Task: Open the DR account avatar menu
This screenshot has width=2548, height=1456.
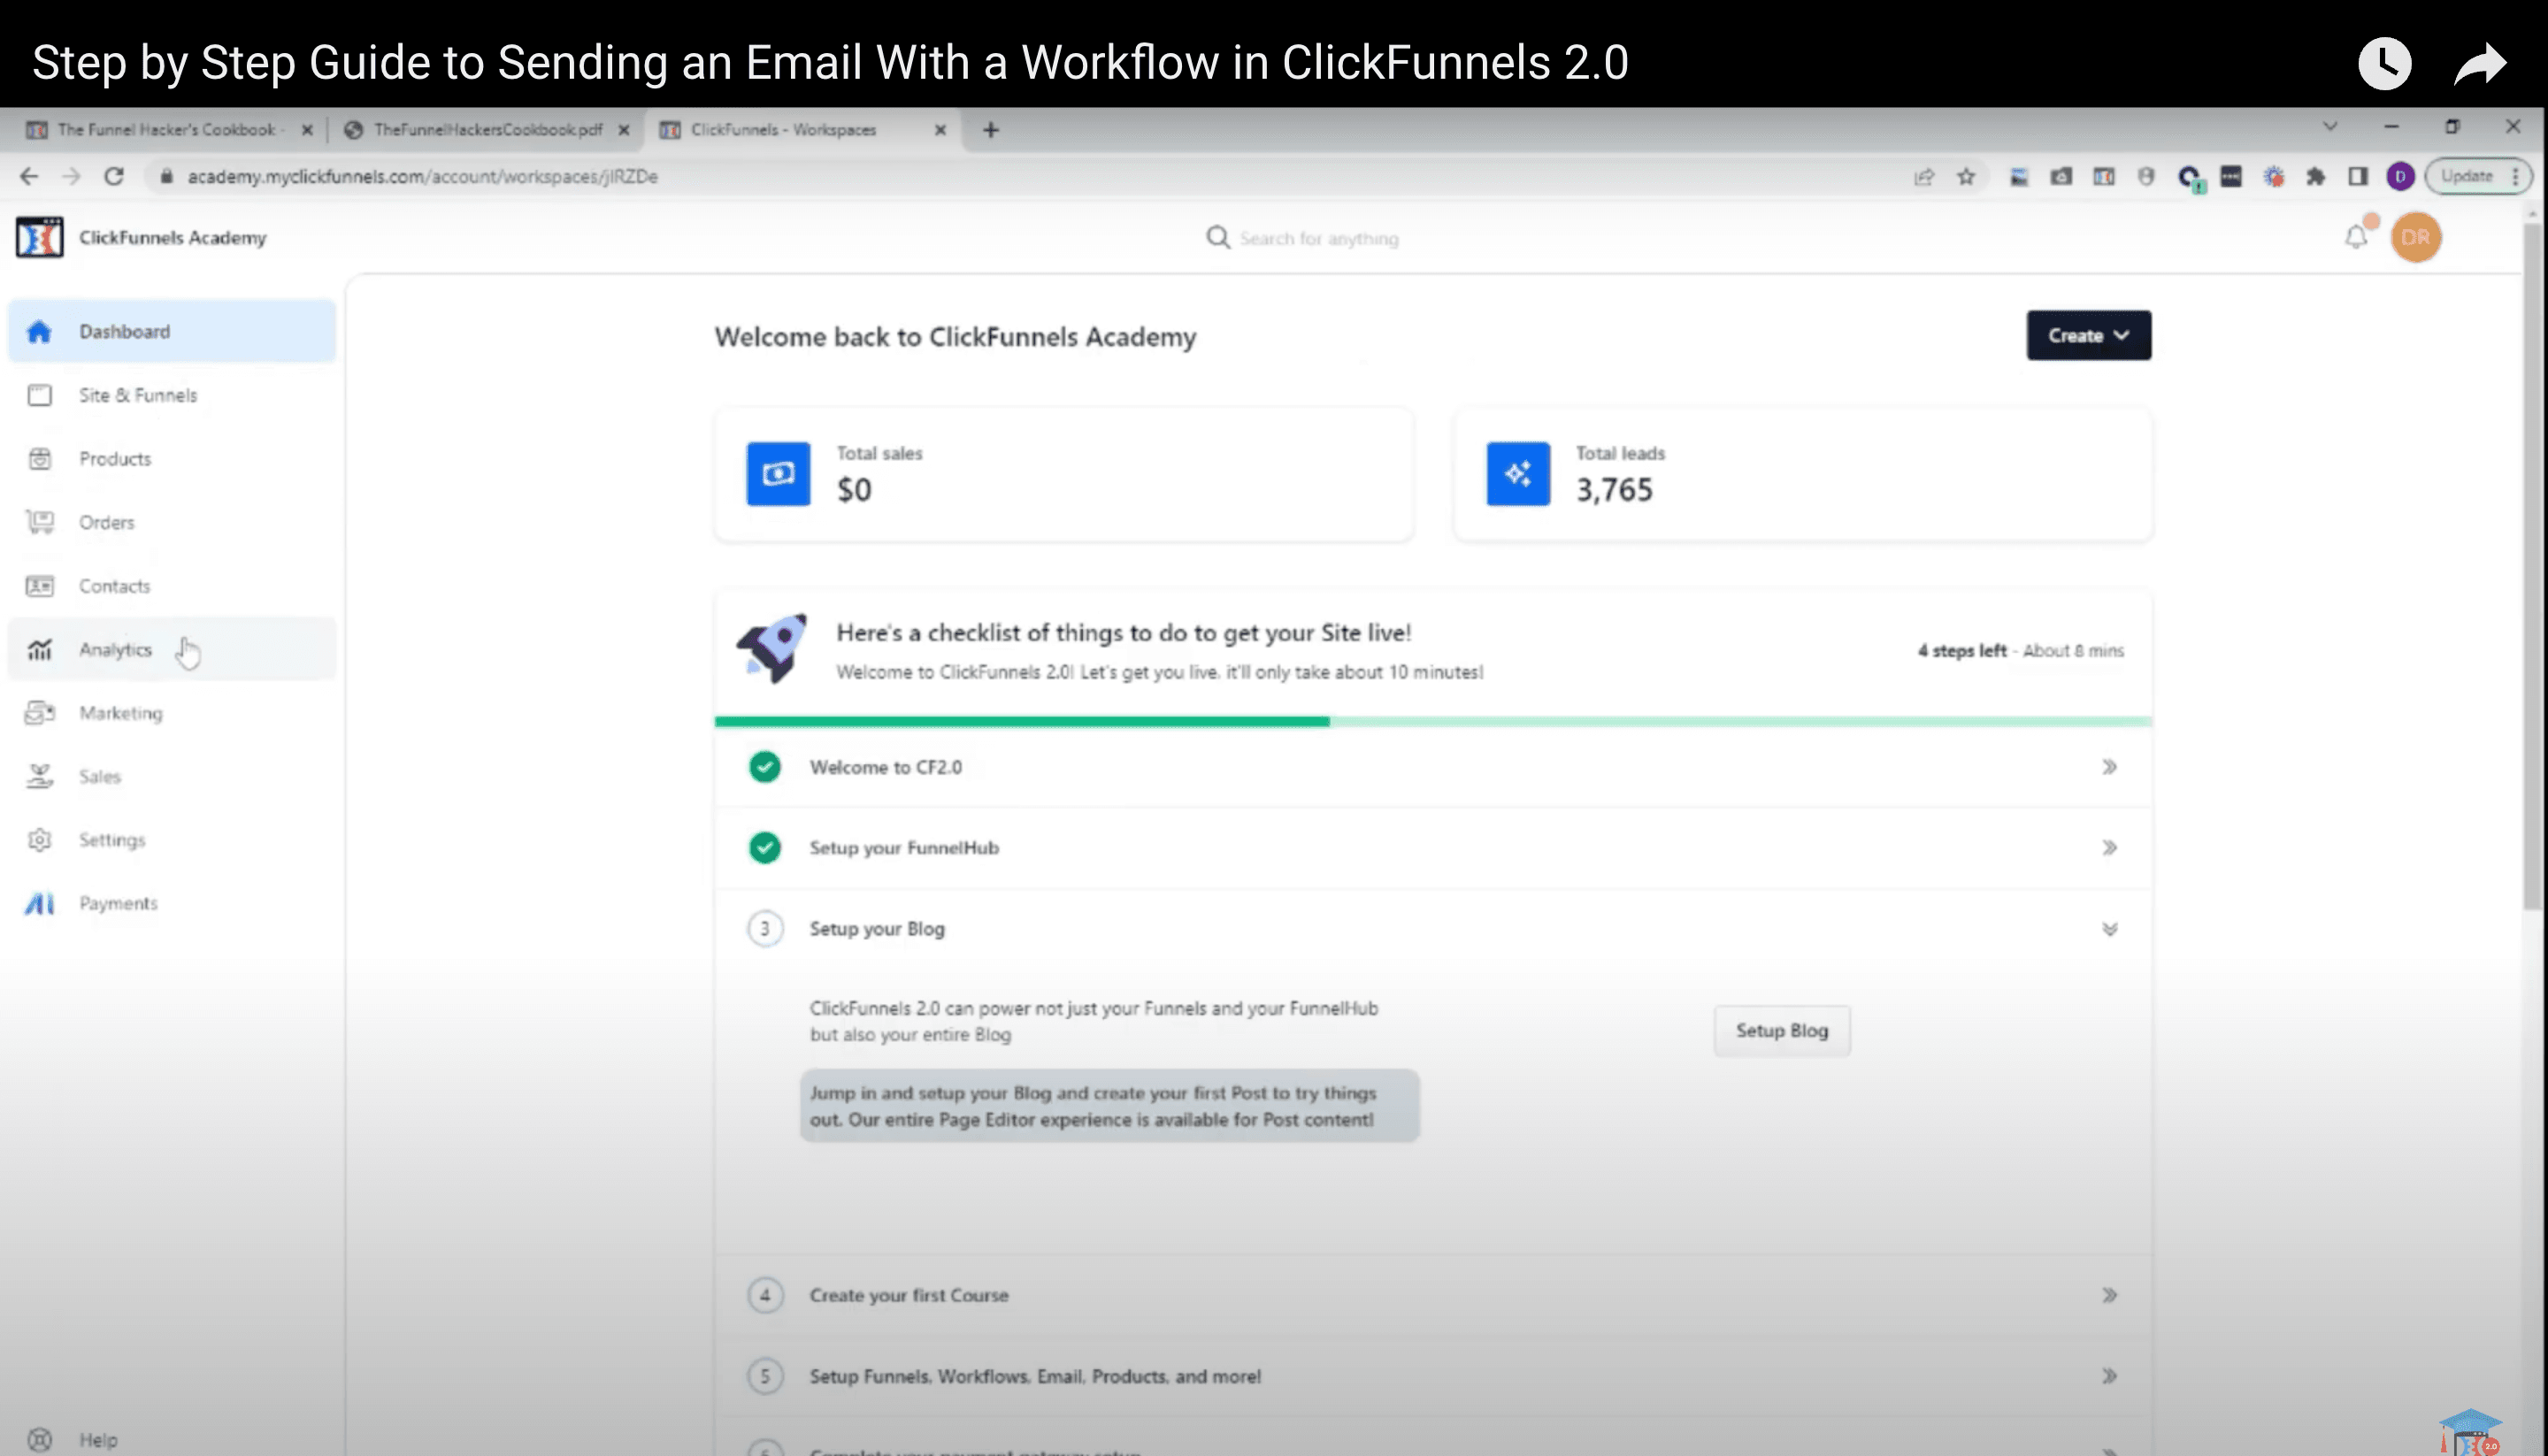Action: 2416,237
